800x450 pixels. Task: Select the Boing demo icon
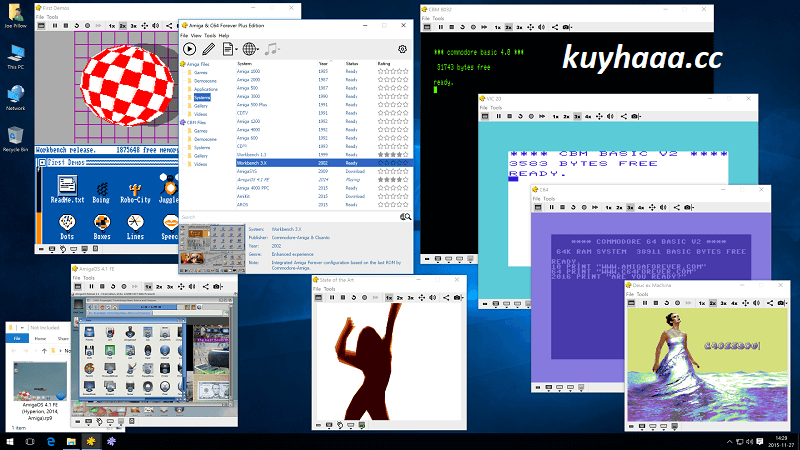click(x=101, y=192)
